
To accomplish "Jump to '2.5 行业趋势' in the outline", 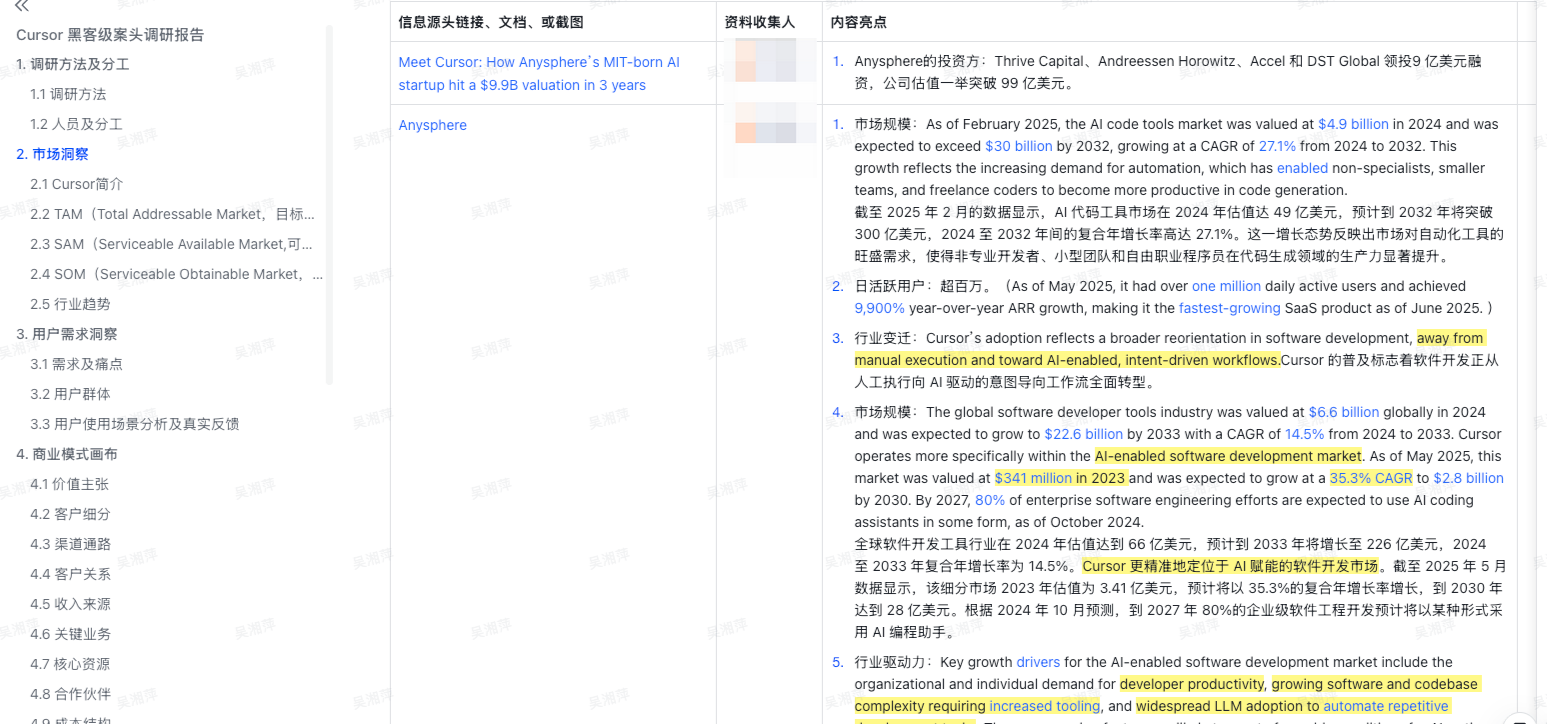I will [x=70, y=304].
